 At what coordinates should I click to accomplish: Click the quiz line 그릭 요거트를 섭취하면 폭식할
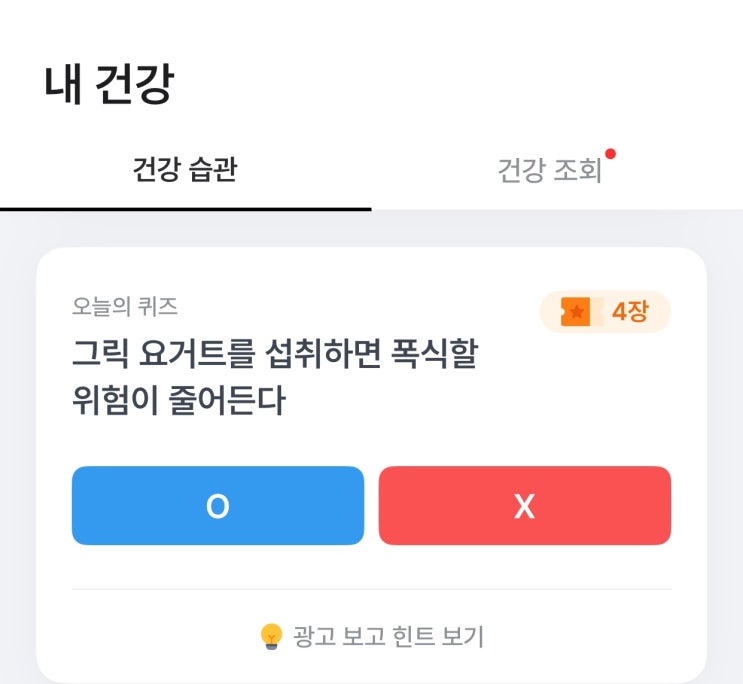click(x=274, y=354)
